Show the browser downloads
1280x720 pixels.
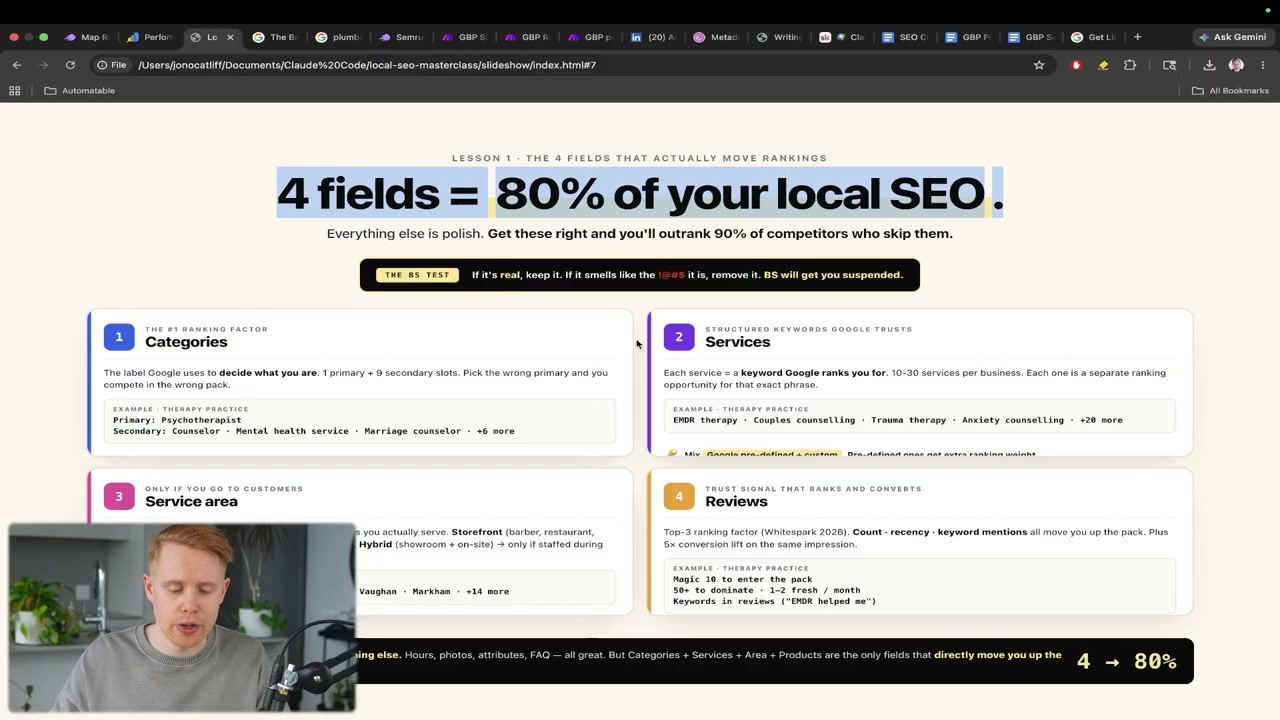coord(1209,65)
